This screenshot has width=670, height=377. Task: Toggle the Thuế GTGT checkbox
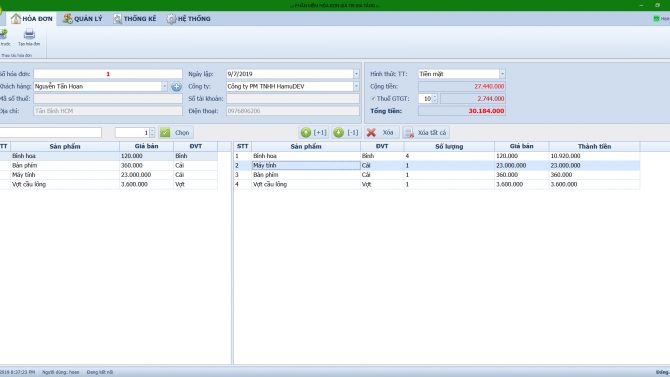373,99
